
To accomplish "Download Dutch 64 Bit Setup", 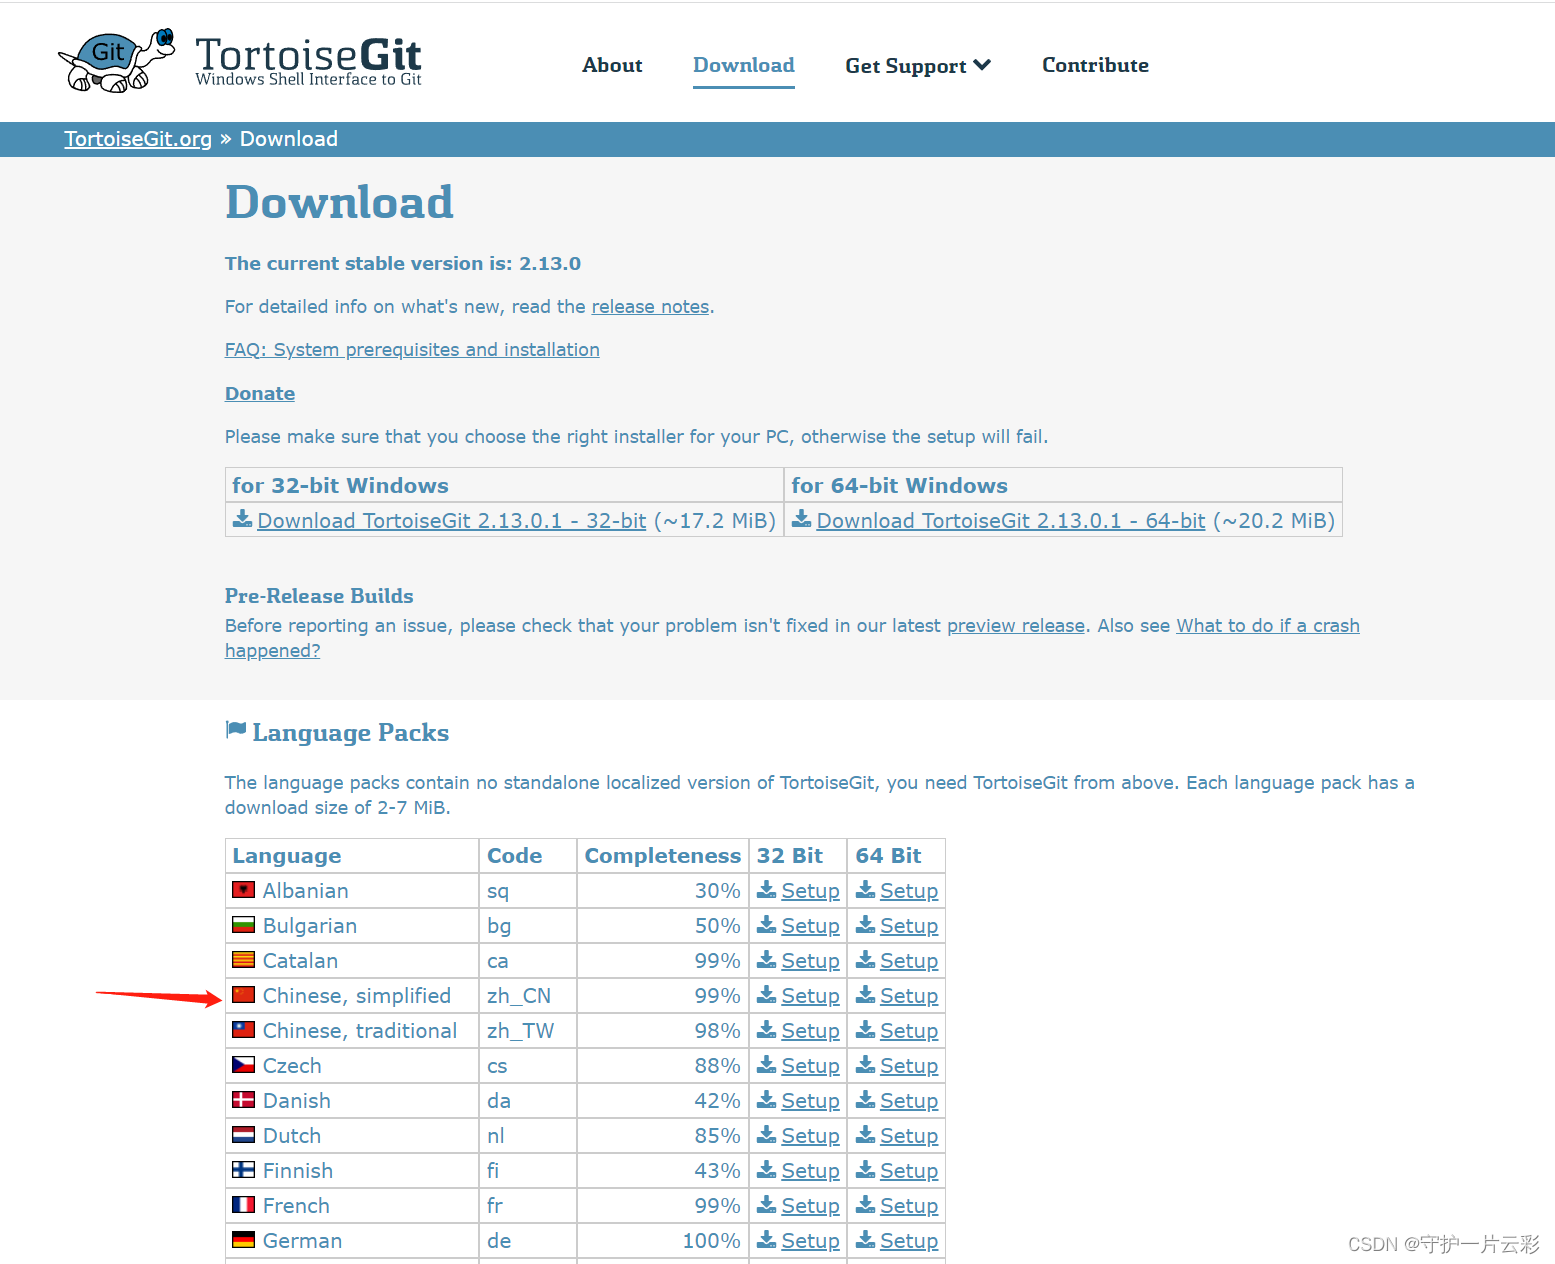I will (909, 1136).
